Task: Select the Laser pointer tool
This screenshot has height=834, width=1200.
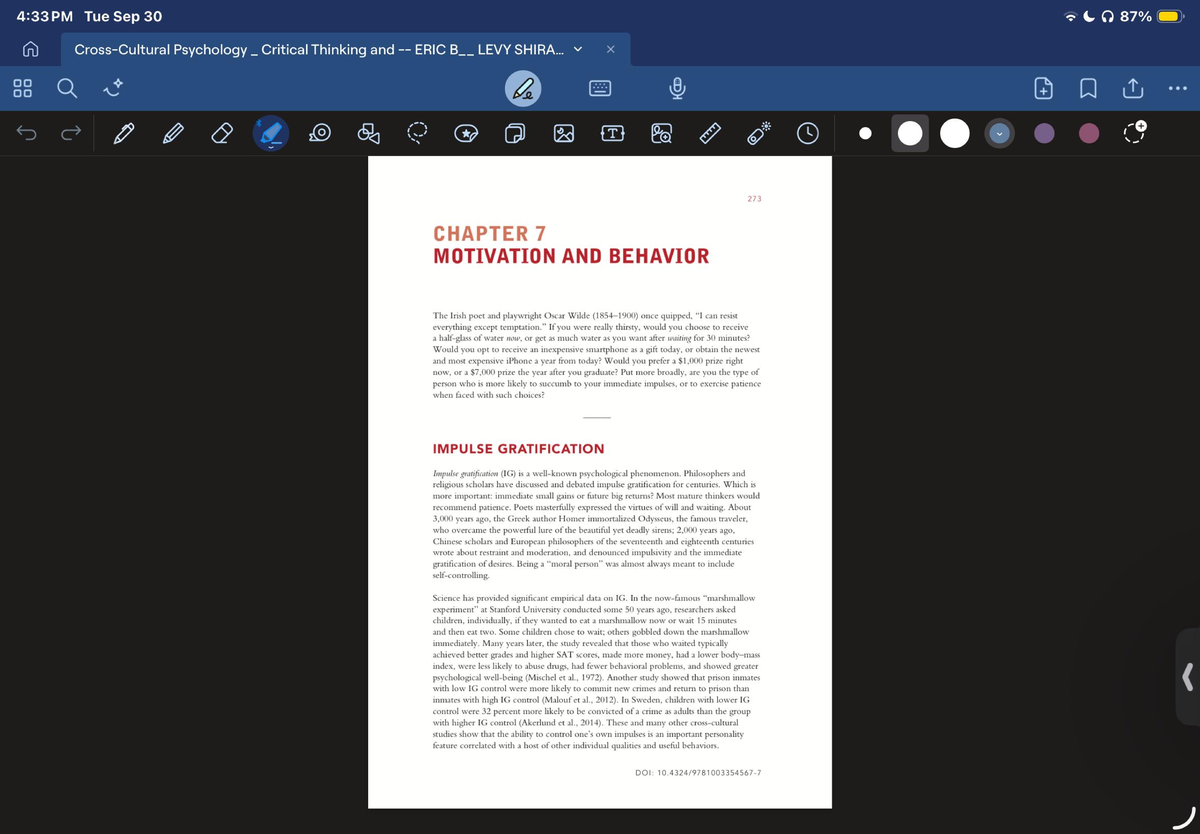Action: click(x=760, y=133)
